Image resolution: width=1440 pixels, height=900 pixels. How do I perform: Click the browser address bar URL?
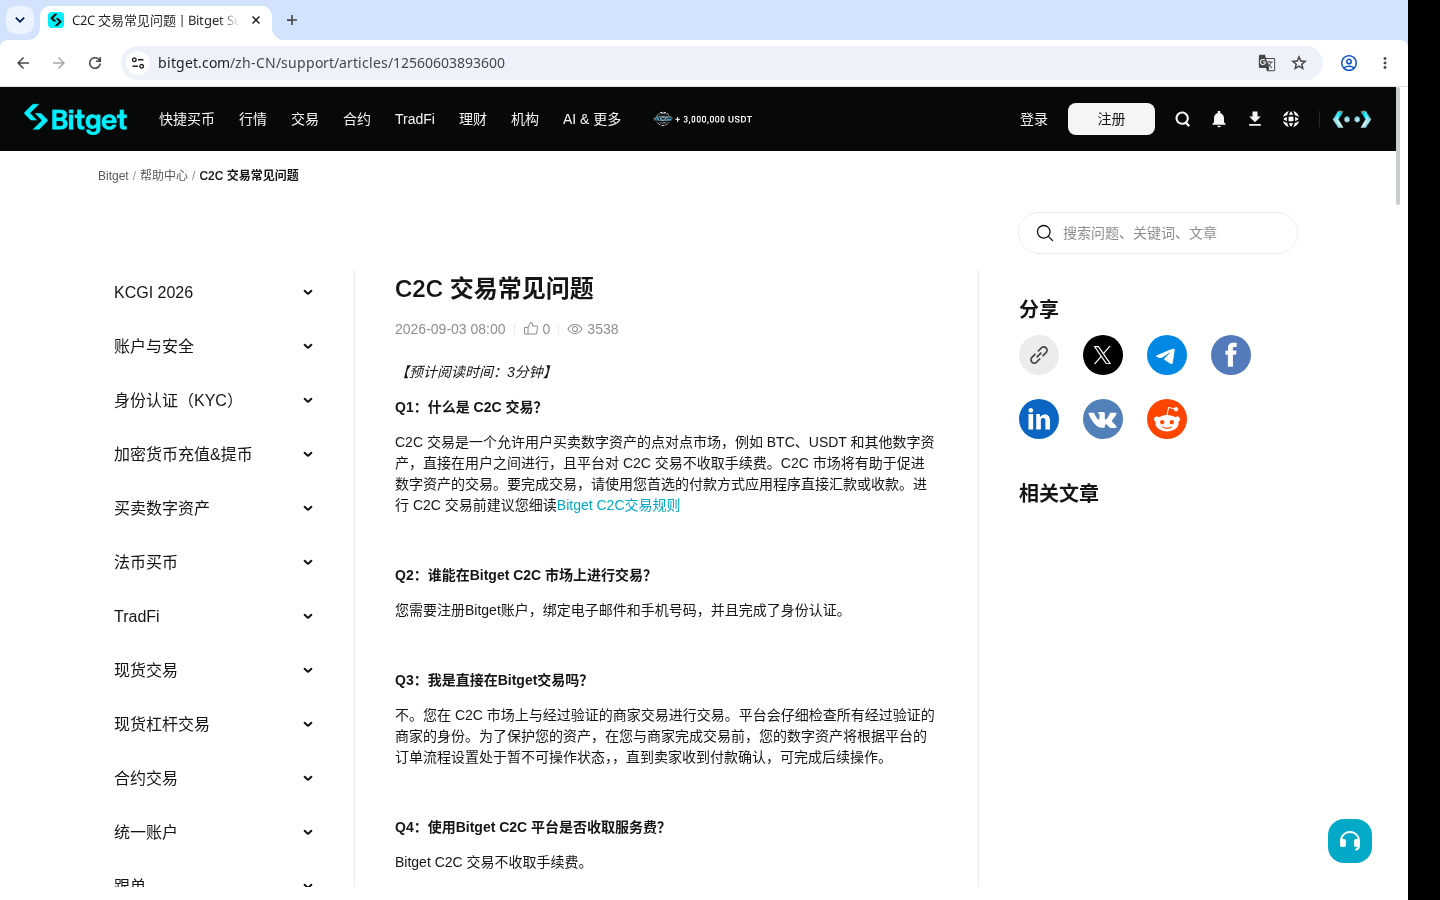(331, 63)
